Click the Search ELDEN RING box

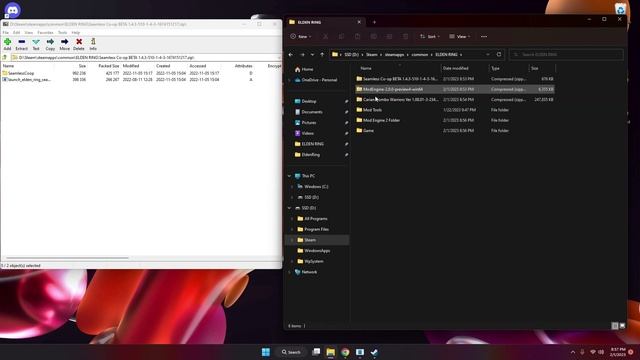pos(566,54)
